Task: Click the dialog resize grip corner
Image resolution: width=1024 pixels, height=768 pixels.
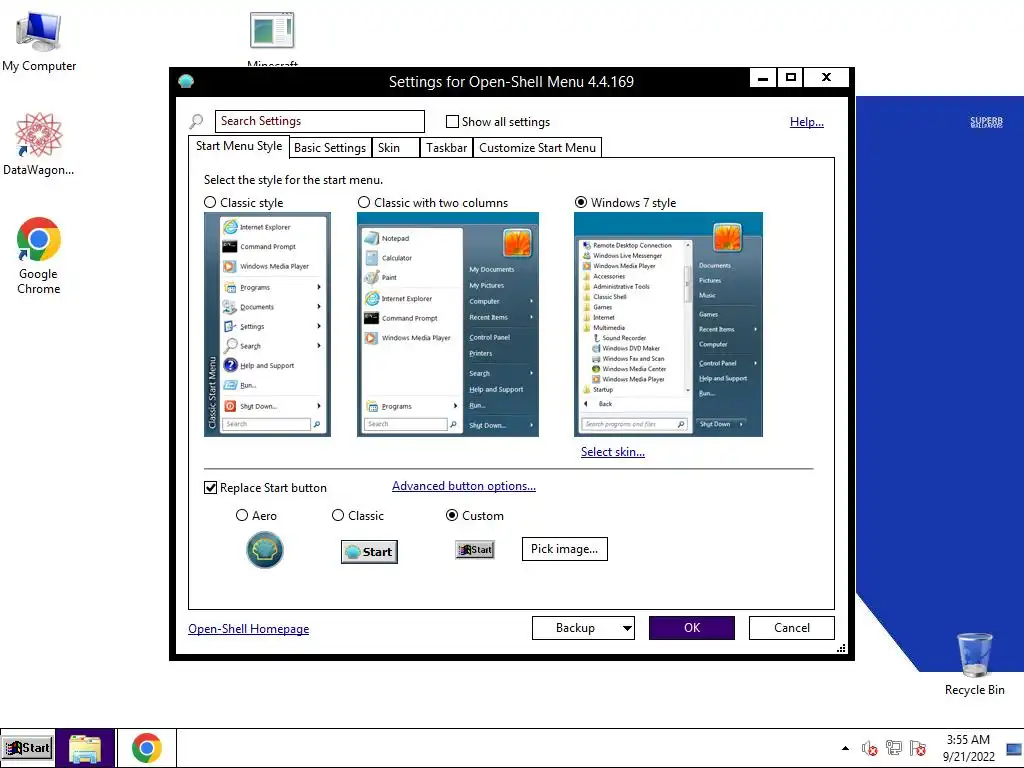Action: (x=841, y=648)
